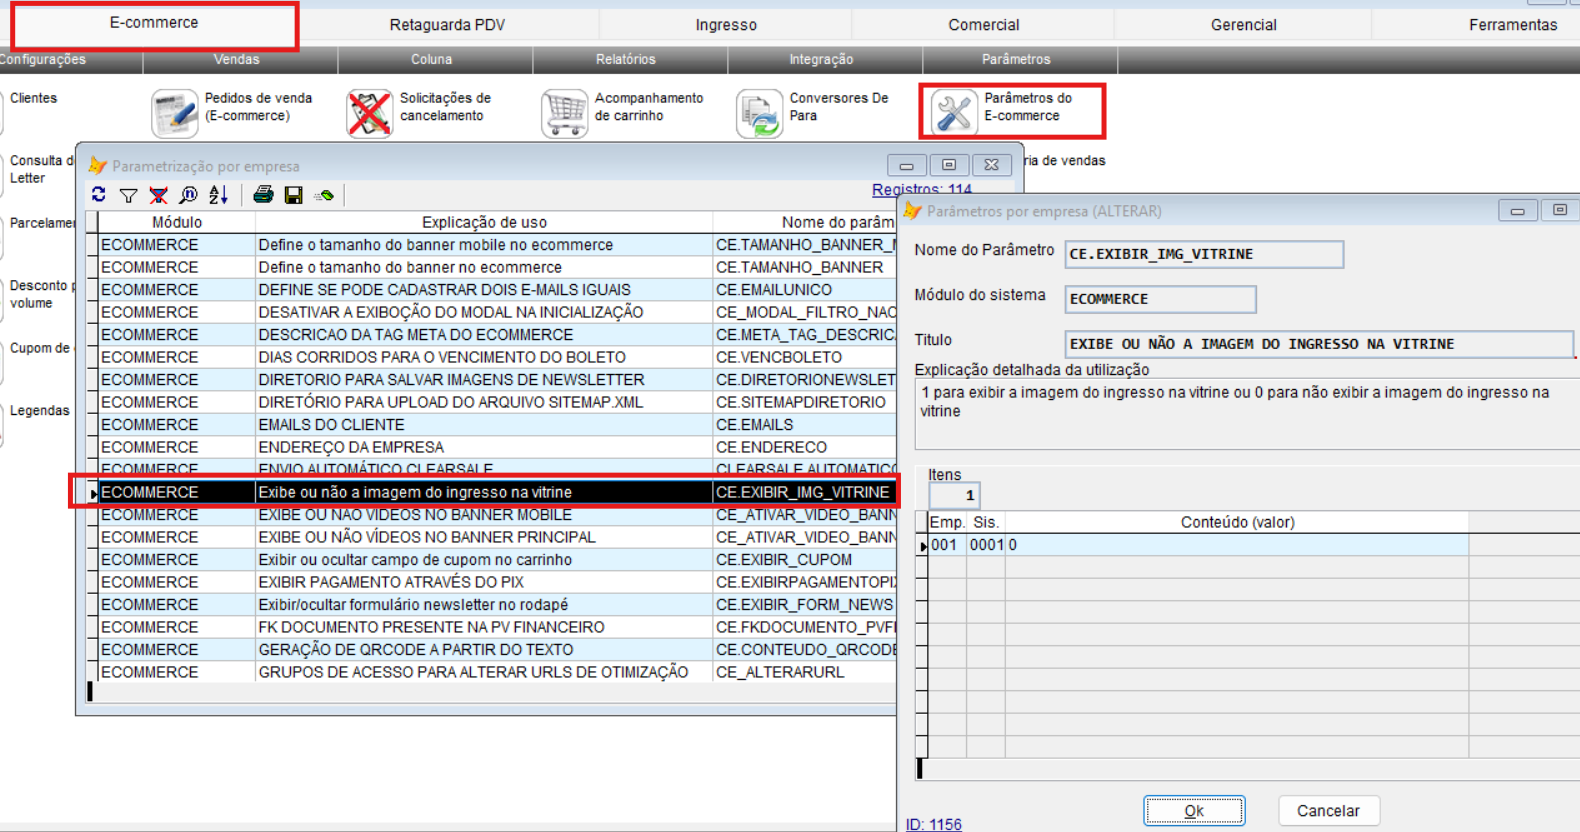Click the floppy disk save icon
Viewport: 1580px width, 832px height.
293,195
